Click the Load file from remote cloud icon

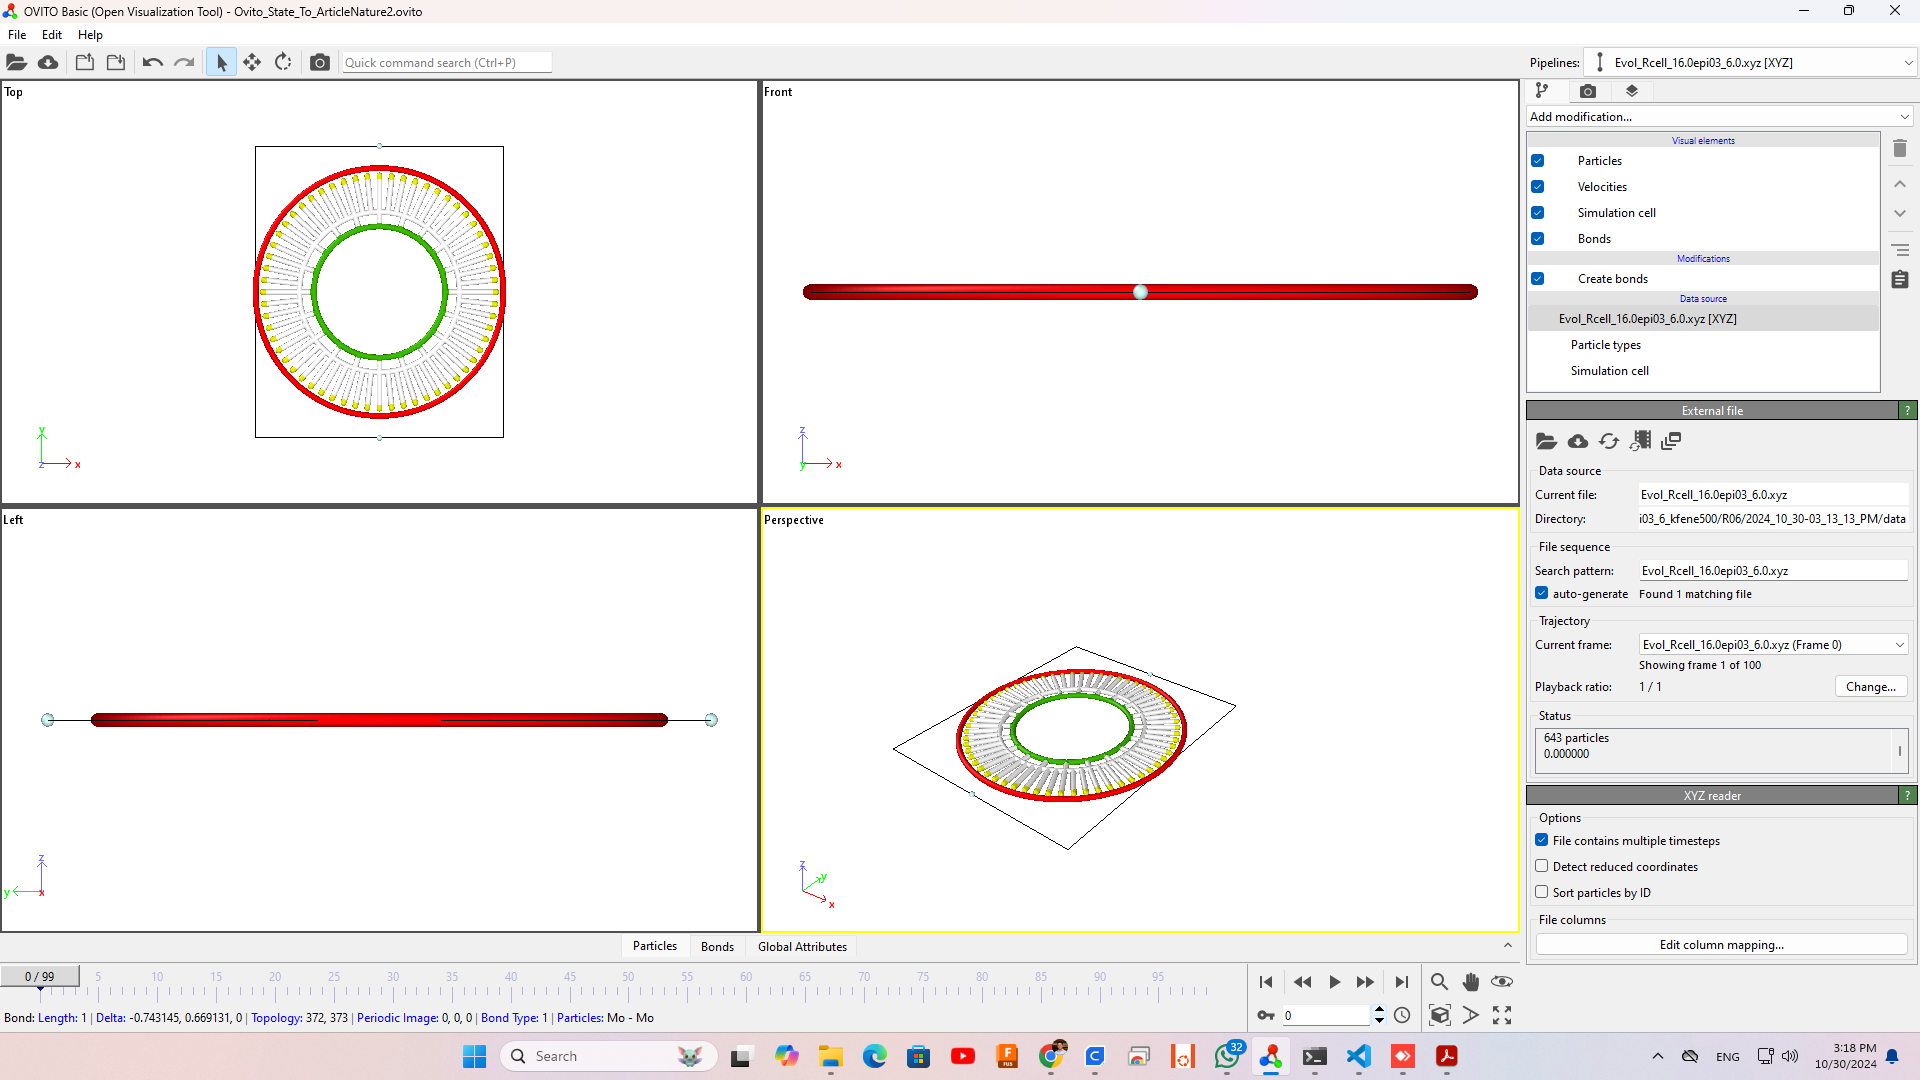click(x=48, y=62)
